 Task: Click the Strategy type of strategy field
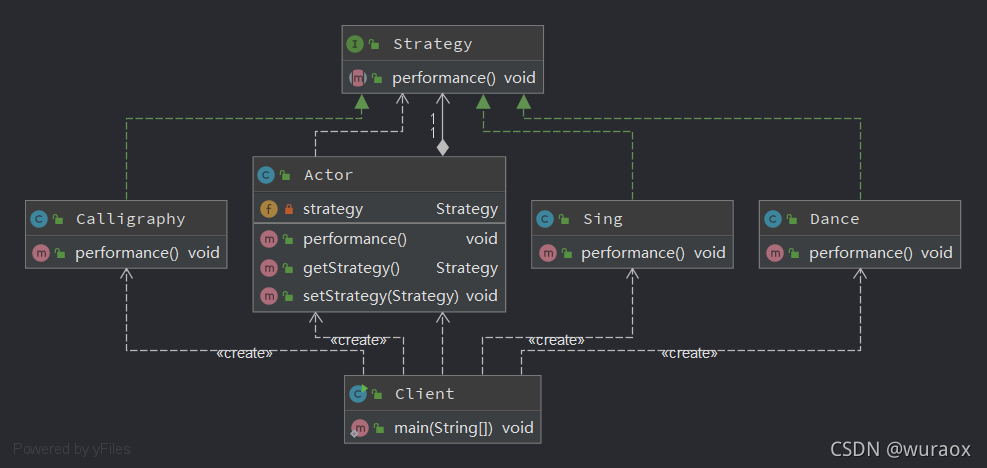tap(467, 209)
